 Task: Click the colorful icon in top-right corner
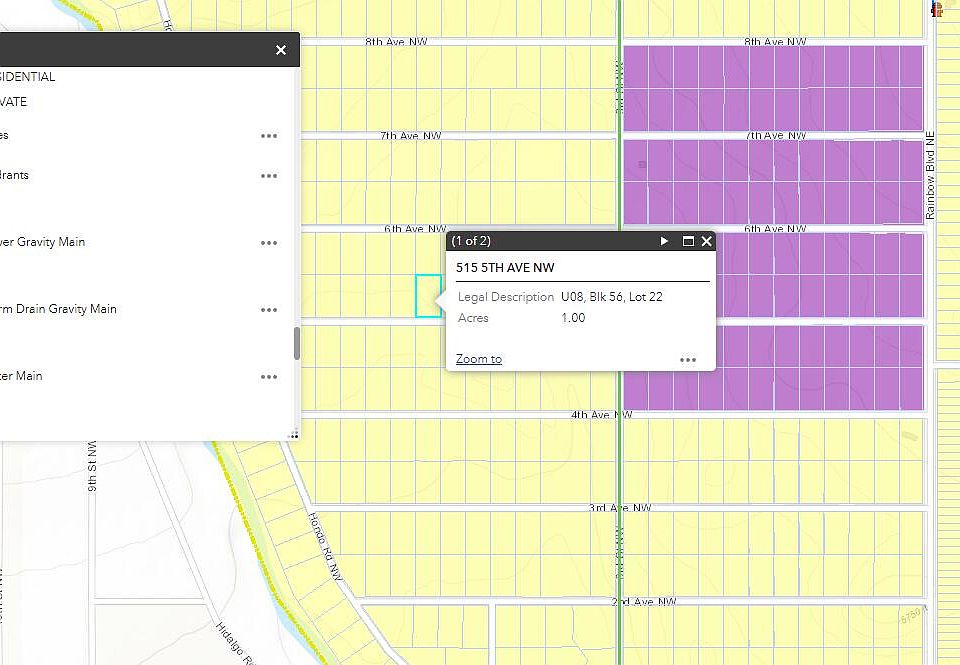tap(937, 9)
